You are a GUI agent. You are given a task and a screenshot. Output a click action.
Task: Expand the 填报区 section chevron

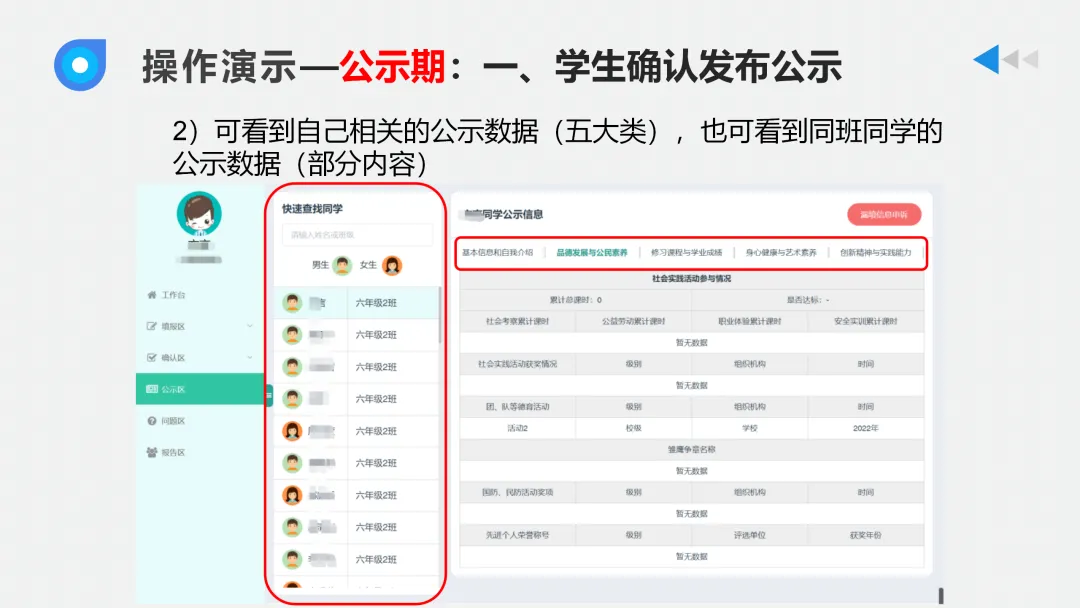(249, 327)
